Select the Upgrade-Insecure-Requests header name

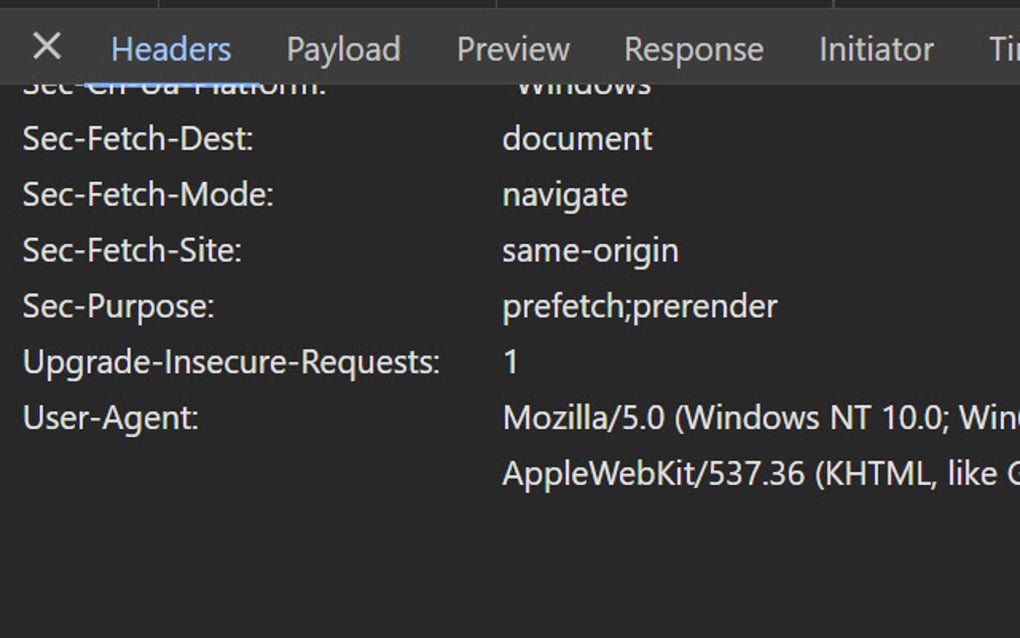coord(231,362)
